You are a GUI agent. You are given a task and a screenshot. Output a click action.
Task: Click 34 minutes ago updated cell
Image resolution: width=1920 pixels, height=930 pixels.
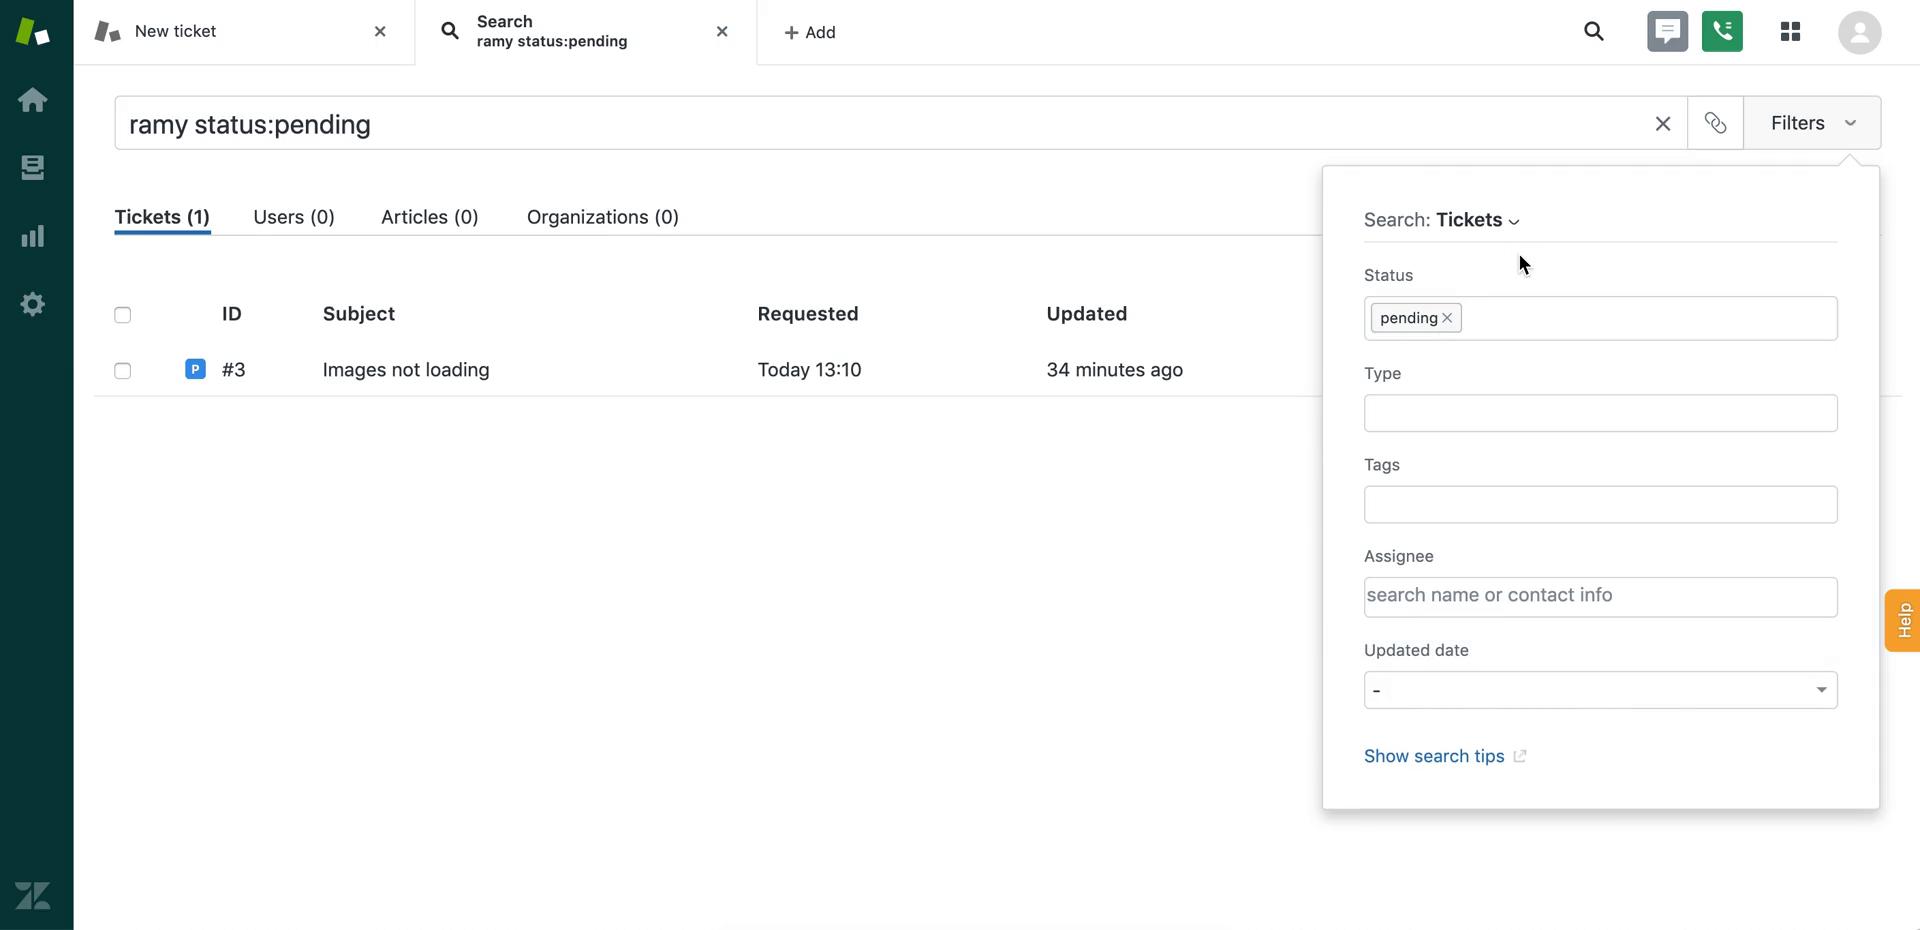[1115, 370]
